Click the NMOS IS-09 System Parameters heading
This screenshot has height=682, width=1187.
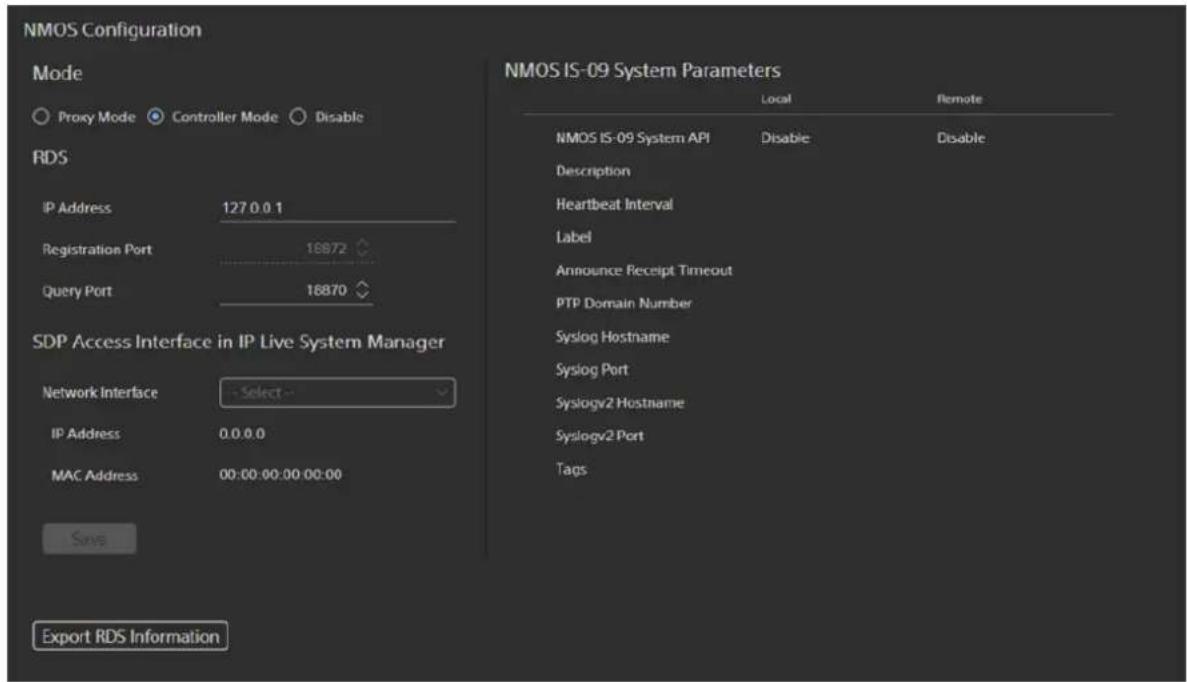click(643, 70)
